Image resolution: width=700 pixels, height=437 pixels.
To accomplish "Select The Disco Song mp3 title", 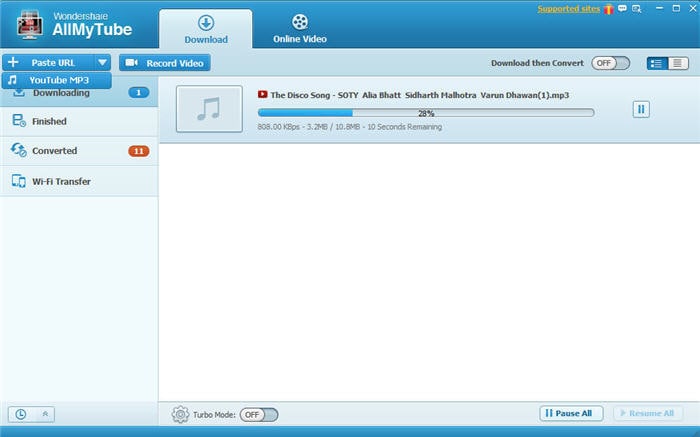I will pos(420,95).
